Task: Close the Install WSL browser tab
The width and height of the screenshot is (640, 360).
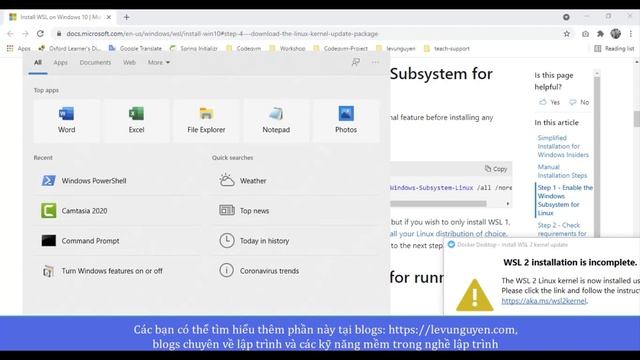Action: tap(109, 17)
